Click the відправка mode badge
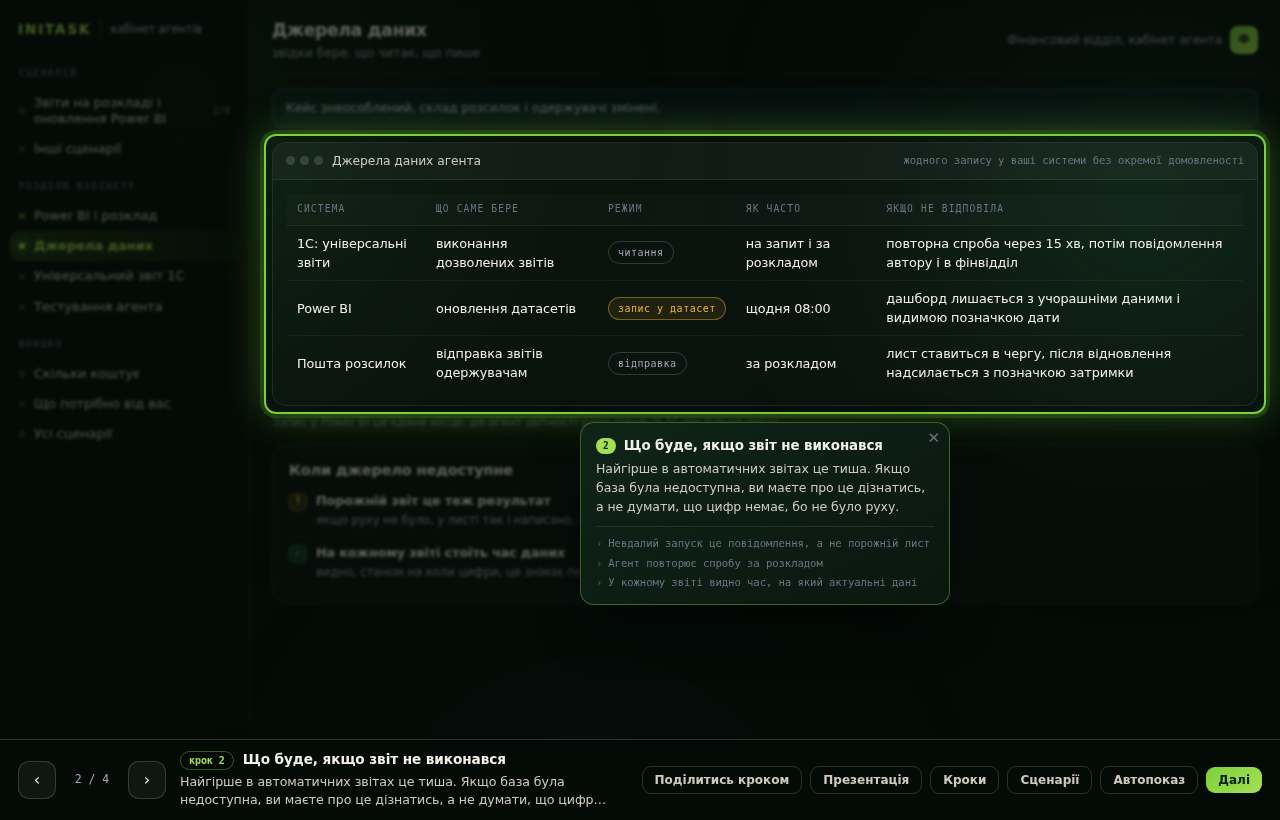Image resolution: width=1280 pixels, height=820 pixels. [x=647, y=363]
